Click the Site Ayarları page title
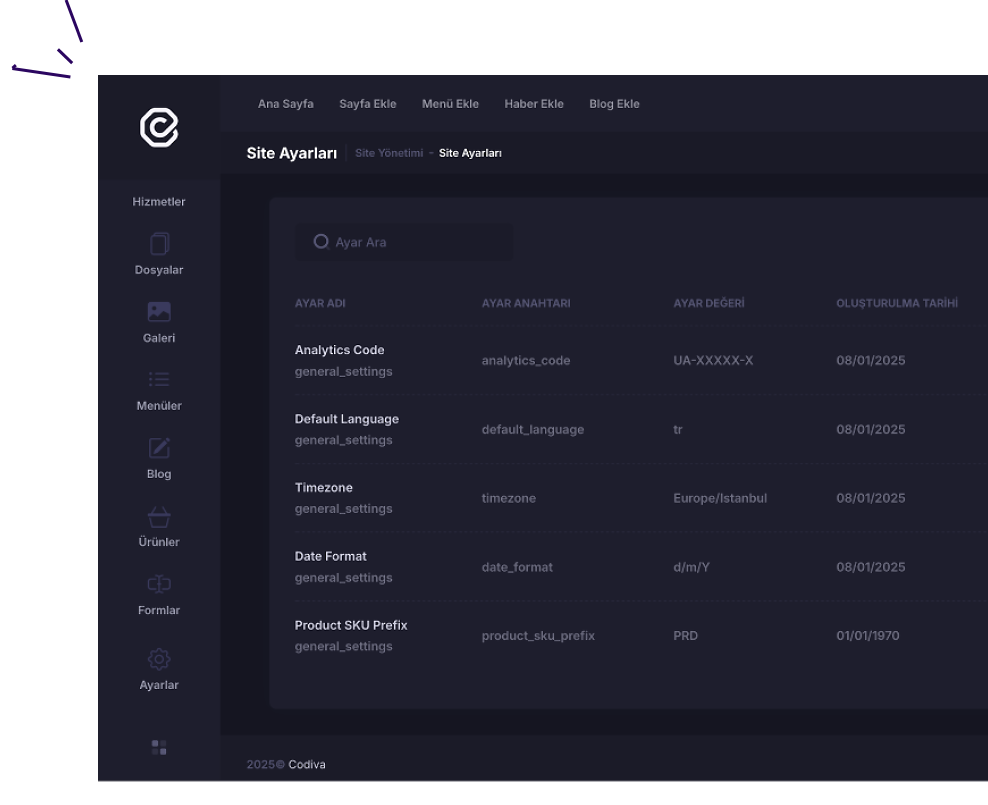 (x=292, y=153)
